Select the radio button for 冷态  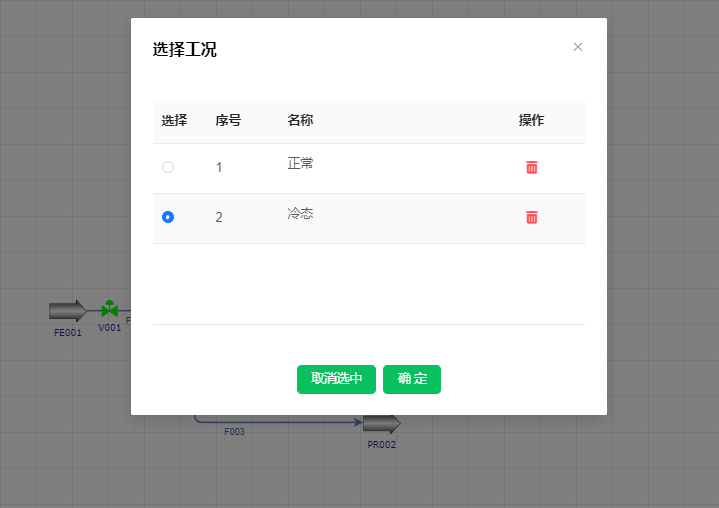(x=168, y=217)
